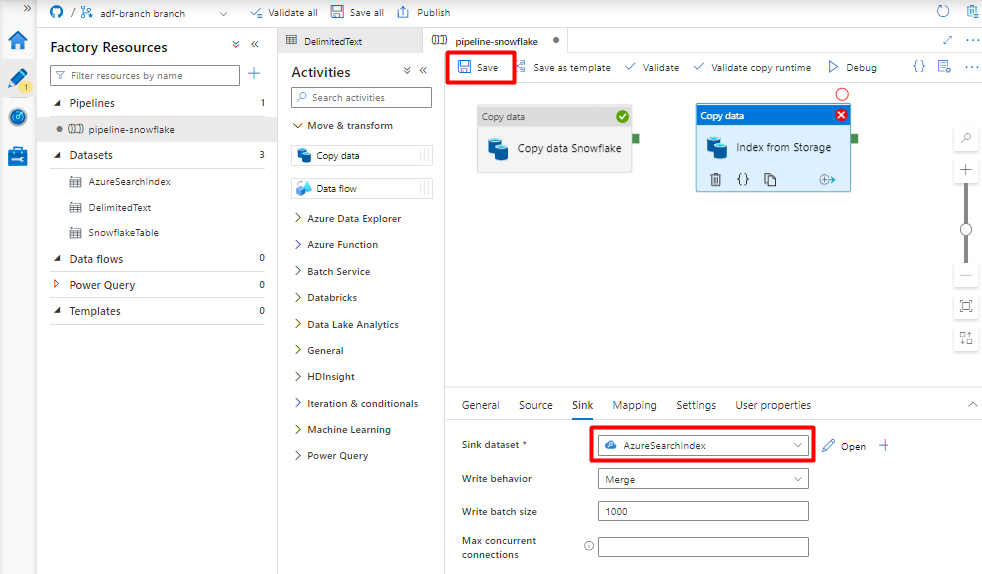
Task: Click the GitHub repository icon
Action: click(x=56, y=12)
